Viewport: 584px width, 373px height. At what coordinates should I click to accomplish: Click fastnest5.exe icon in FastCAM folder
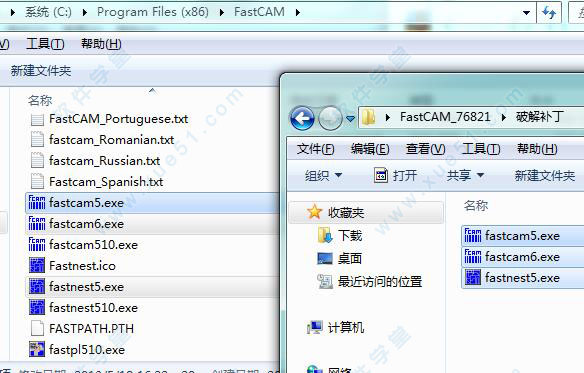(x=37, y=287)
